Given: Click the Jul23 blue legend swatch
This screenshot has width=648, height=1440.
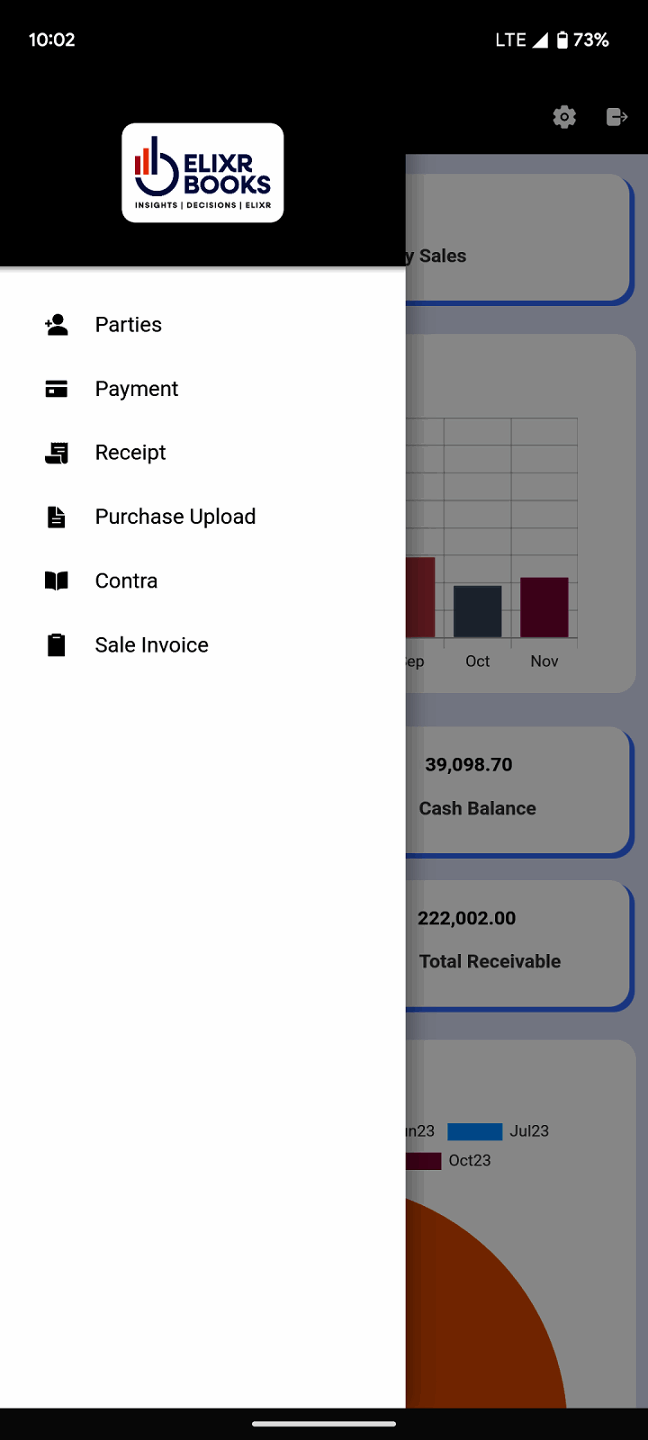Looking at the screenshot, I should (x=474, y=1132).
